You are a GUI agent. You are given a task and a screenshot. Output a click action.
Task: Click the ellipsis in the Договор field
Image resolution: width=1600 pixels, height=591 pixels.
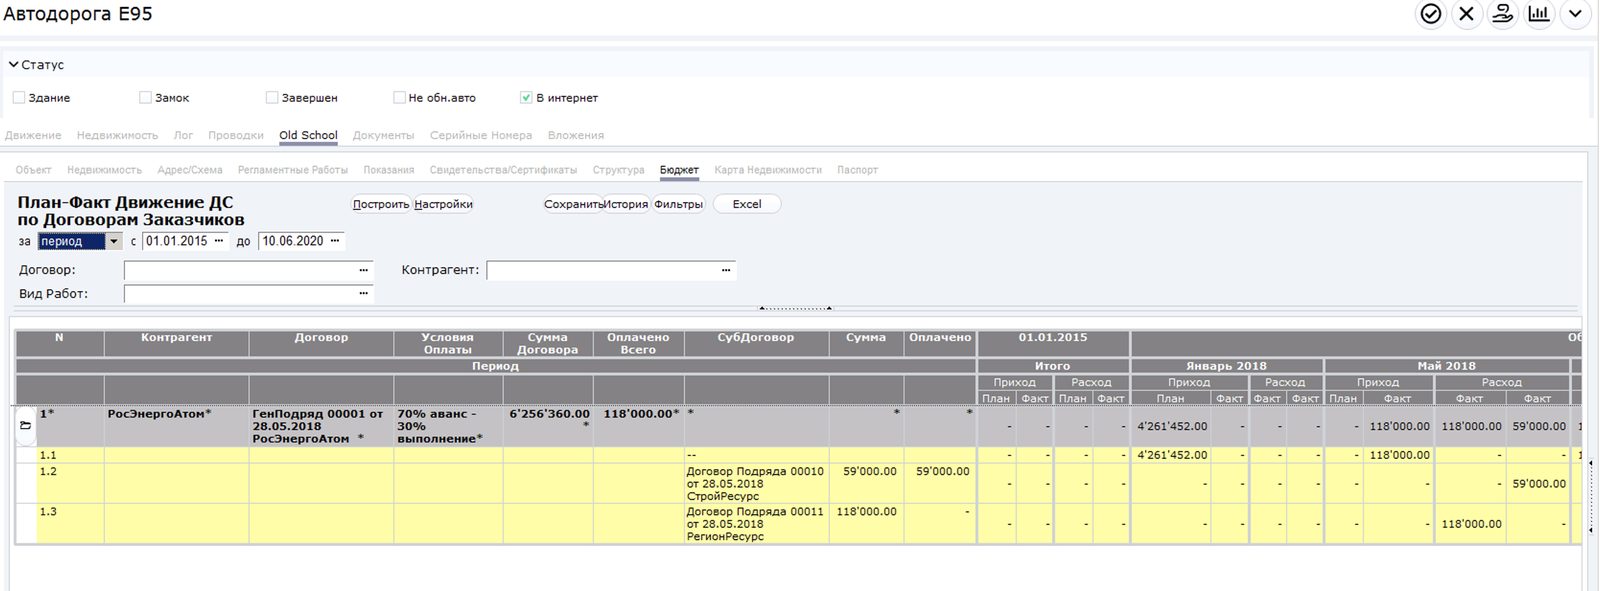click(364, 270)
